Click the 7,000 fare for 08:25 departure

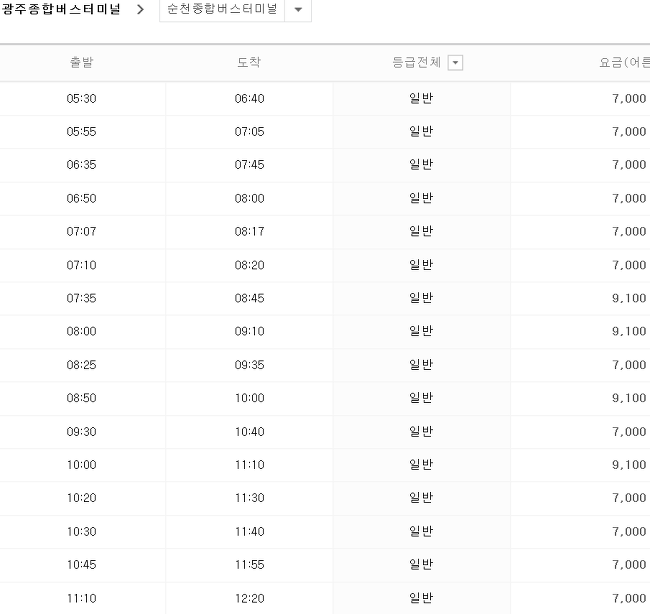629,365
